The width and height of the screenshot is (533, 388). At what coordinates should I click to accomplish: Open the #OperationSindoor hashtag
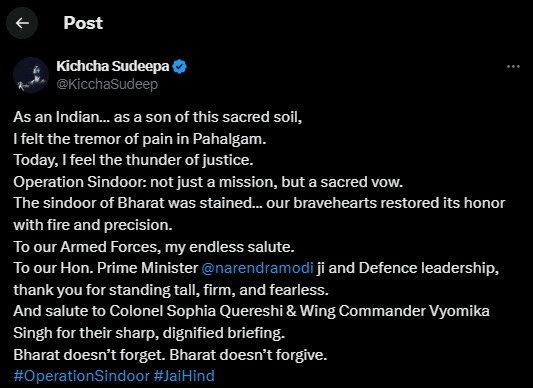click(82, 376)
